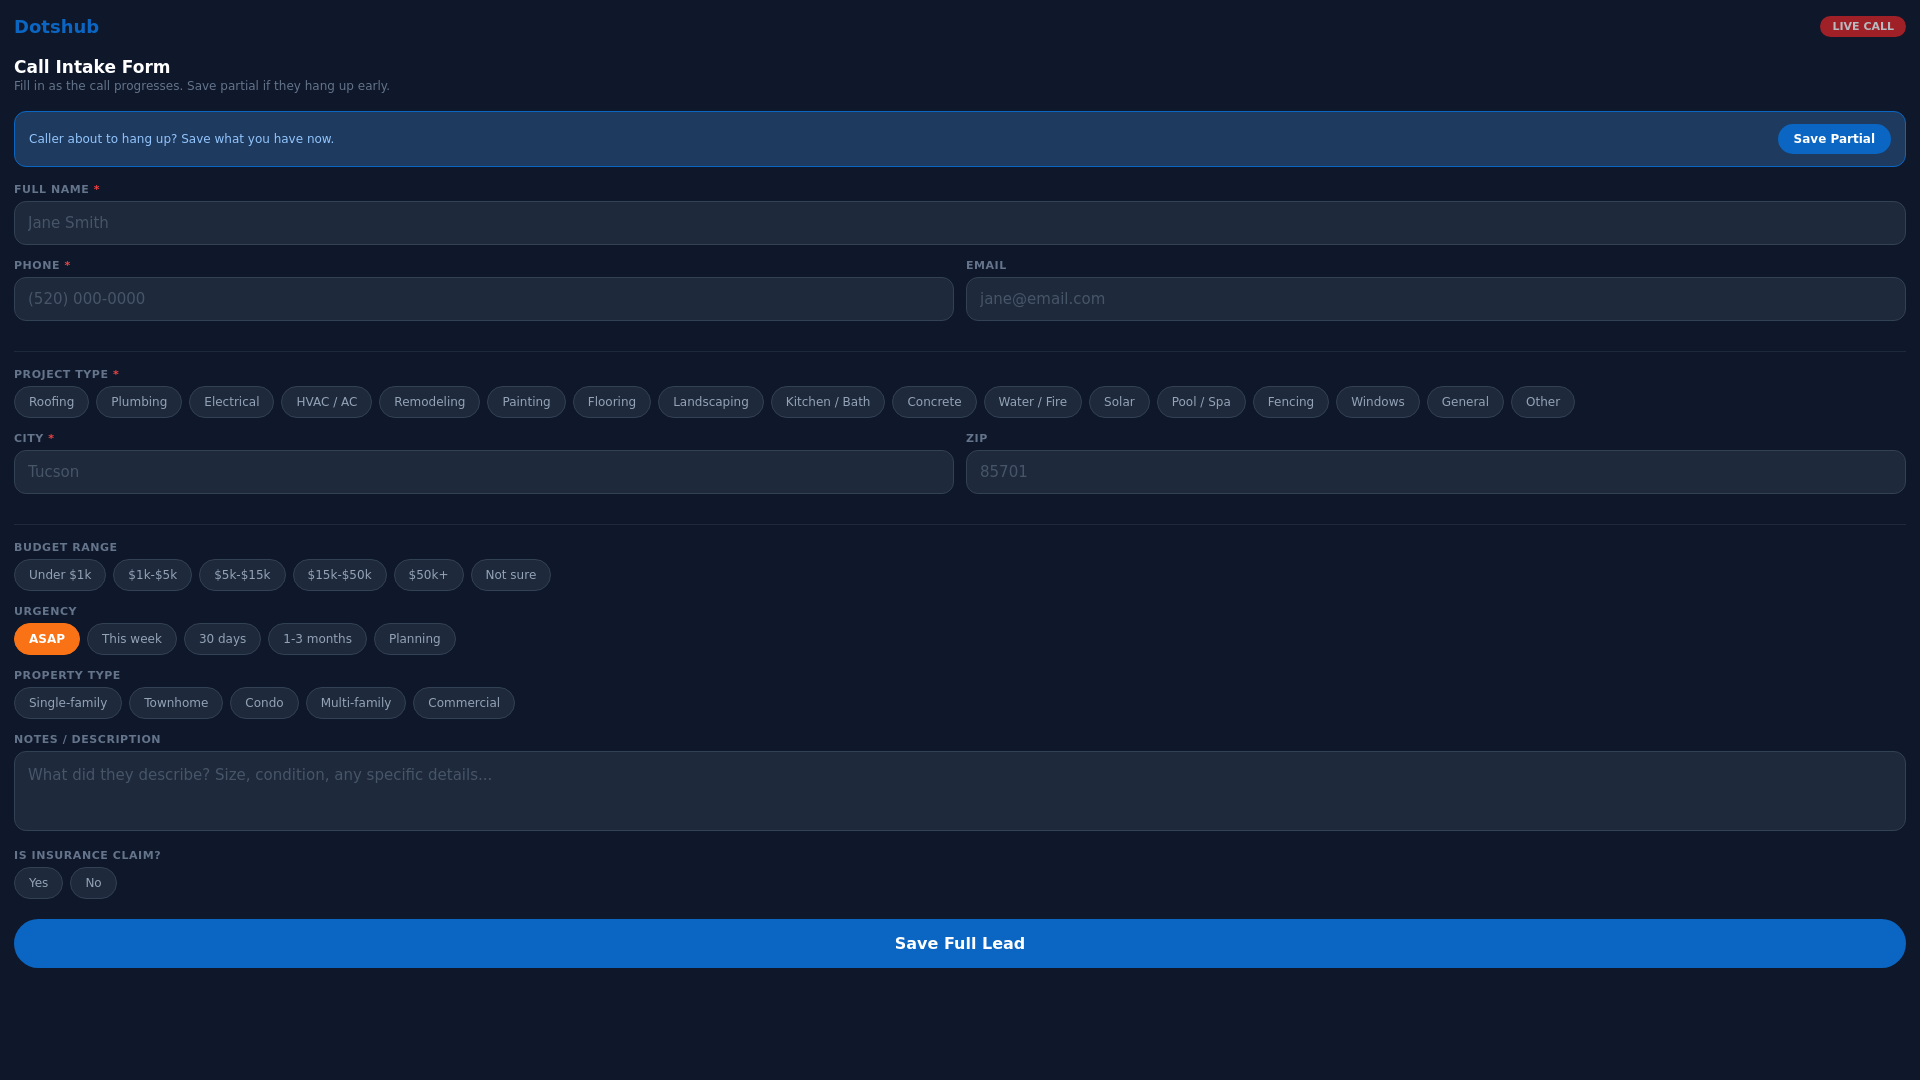The height and width of the screenshot is (1080, 1920).
Task: Click the Notes / Description text area
Action: tap(960, 791)
